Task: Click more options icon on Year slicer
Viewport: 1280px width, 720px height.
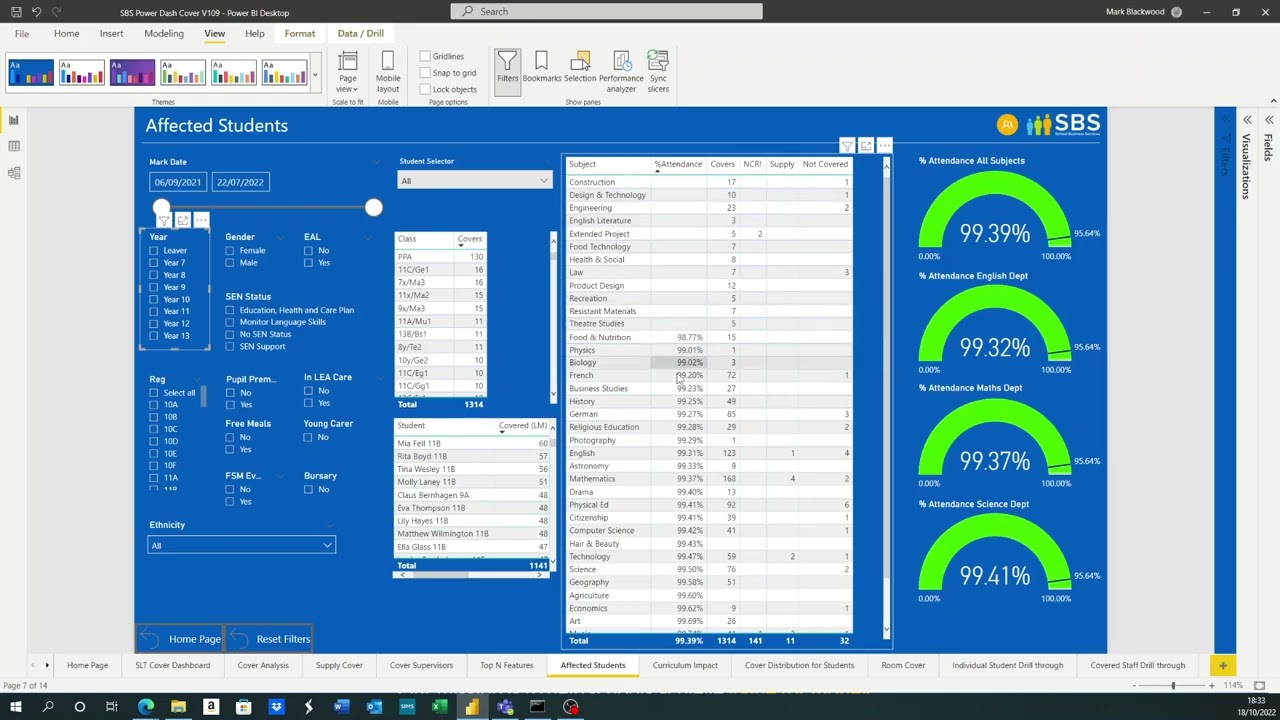Action: coord(201,220)
